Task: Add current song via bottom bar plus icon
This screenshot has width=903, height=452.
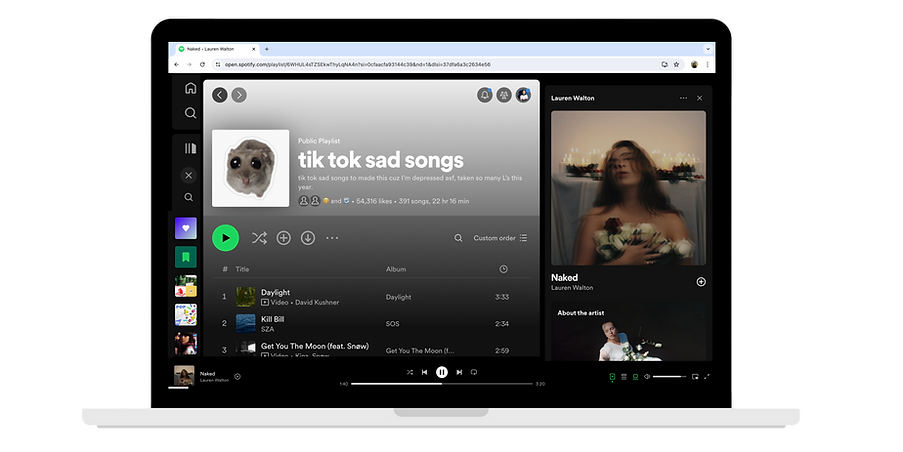Action: point(237,377)
